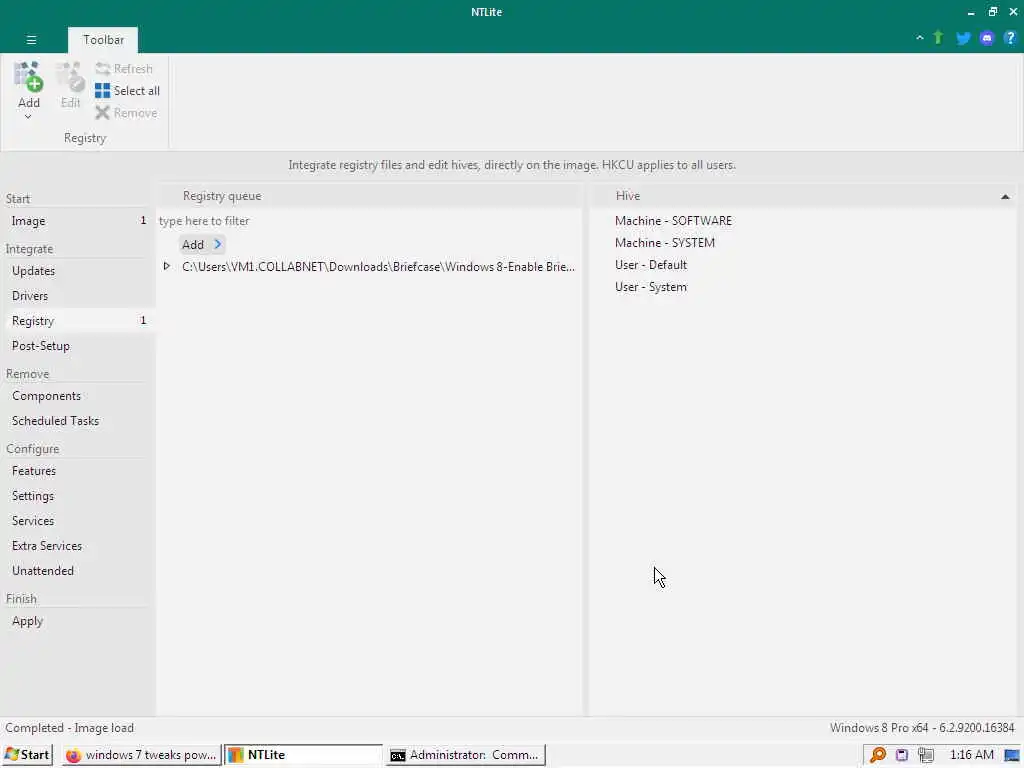This screenshot has width=1024, height=768.
Task: Select User - Default hive
Action: 650,265
